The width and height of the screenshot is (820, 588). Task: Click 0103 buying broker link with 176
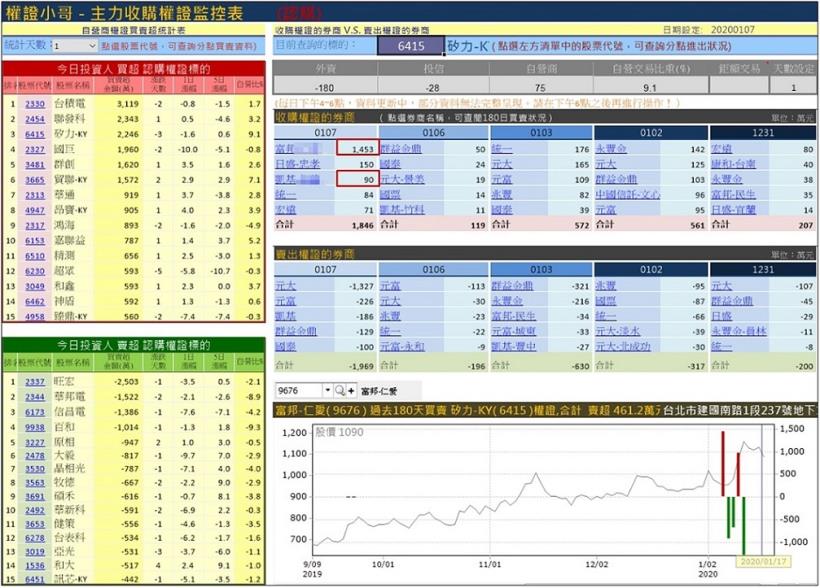pos(502,149)
